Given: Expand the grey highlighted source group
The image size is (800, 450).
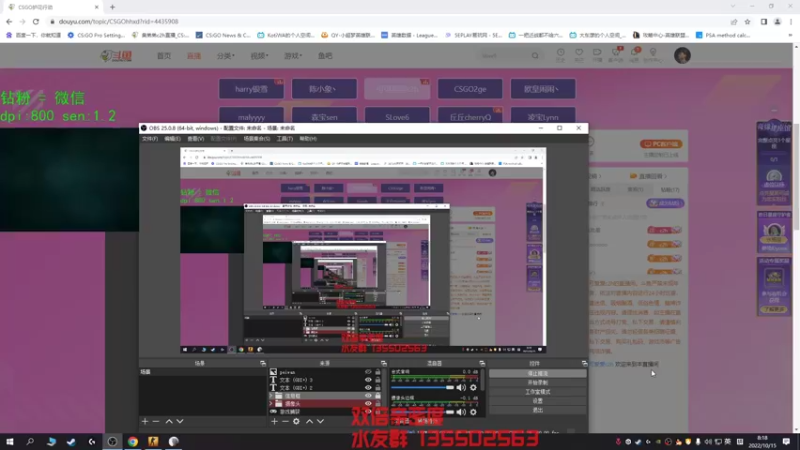Looking at the screenshot, I should click(x=271, y=395).
